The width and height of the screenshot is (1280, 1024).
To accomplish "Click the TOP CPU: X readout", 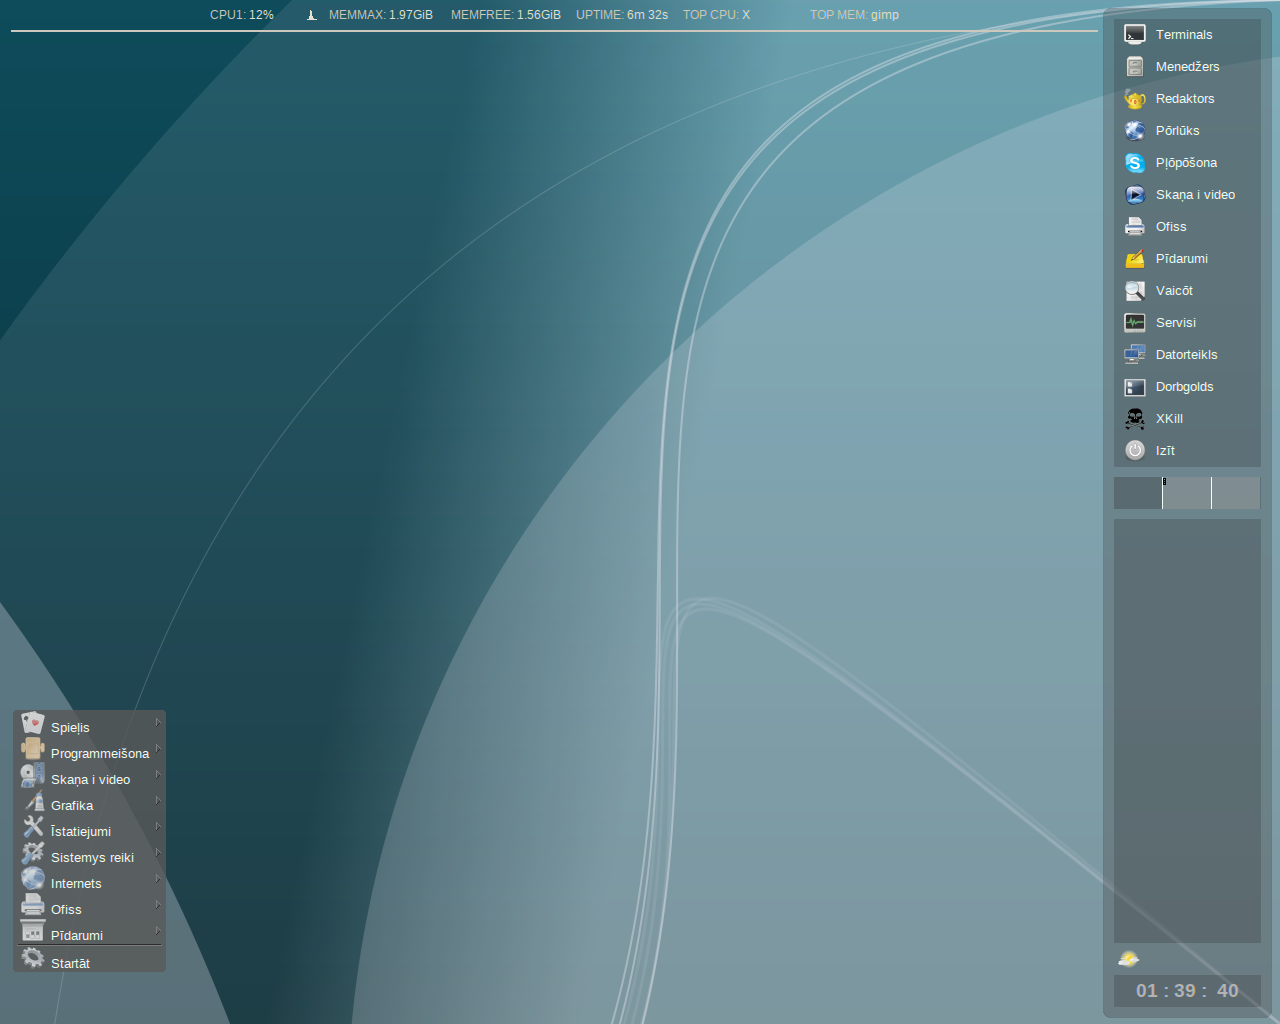I will pos(716,15).
